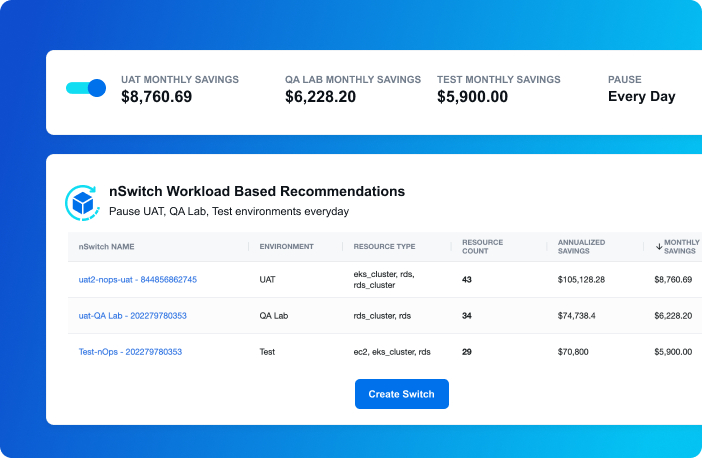Click resource count 43
702x458 pixels.
[467, 279]
